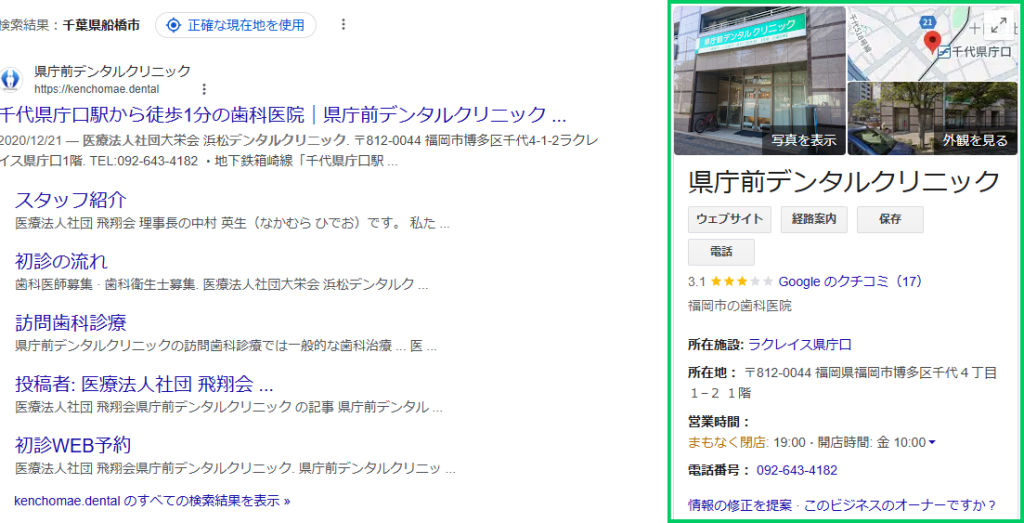The height and width of the screenshot is (523, 1024).
Task: Open three-dot menu next to location button
Action: tap(344, 25)
